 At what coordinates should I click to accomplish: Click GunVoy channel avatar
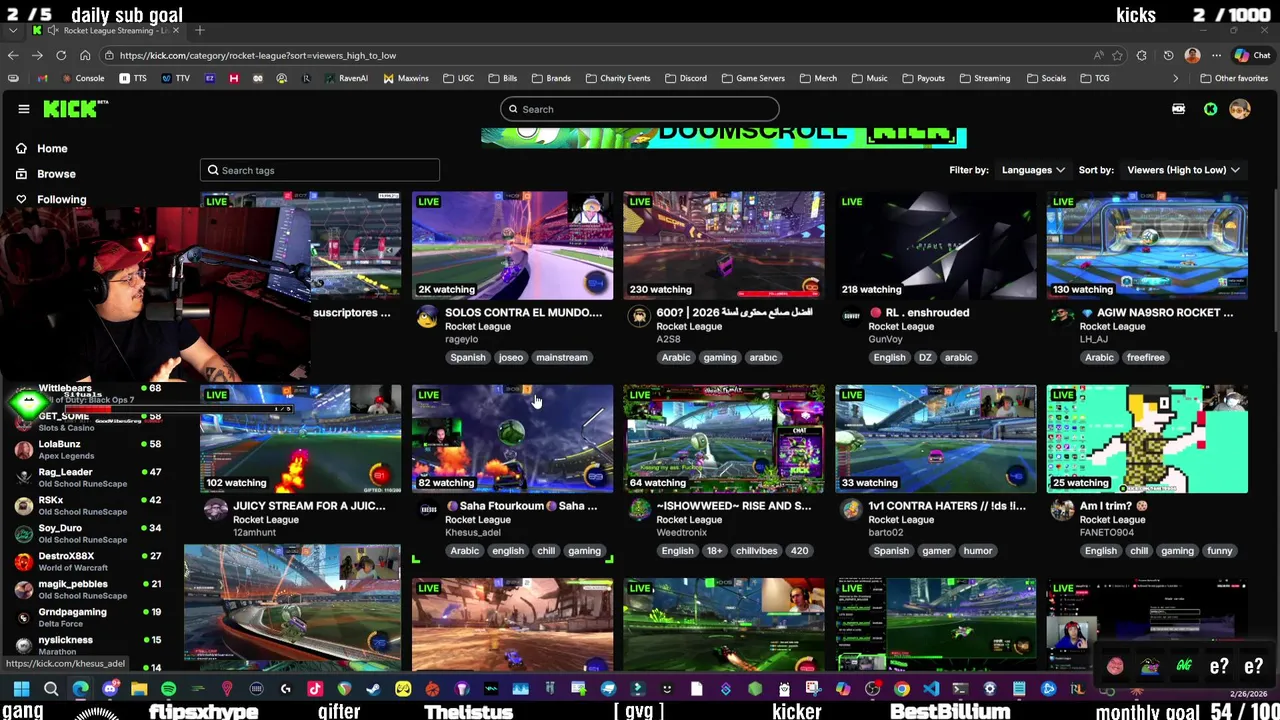click(851, 317)
